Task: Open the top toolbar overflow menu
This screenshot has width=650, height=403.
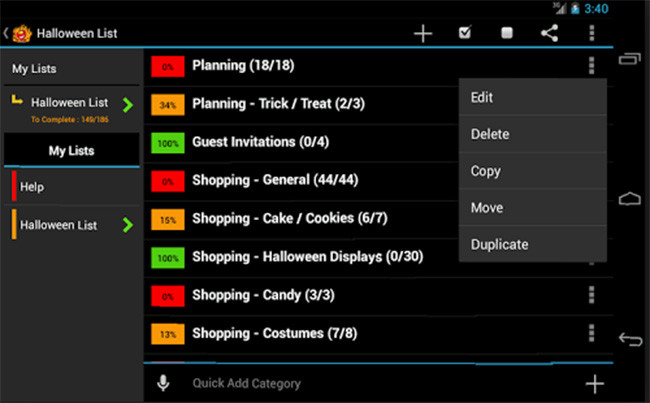Action: coord(592,33)
